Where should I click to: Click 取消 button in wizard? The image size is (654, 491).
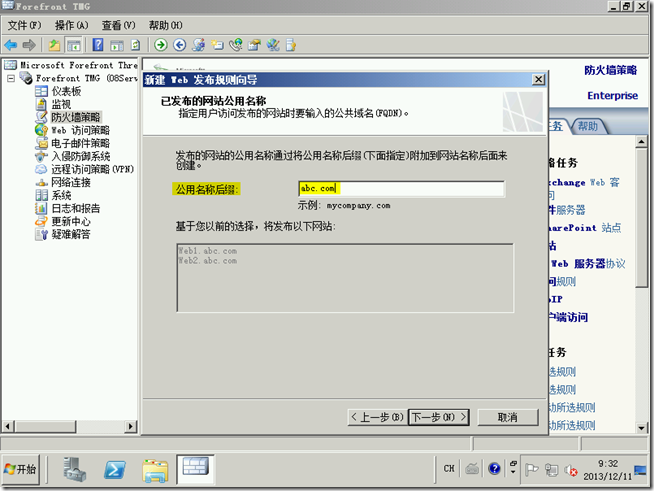pyautogui.click(x=508, y=417)
